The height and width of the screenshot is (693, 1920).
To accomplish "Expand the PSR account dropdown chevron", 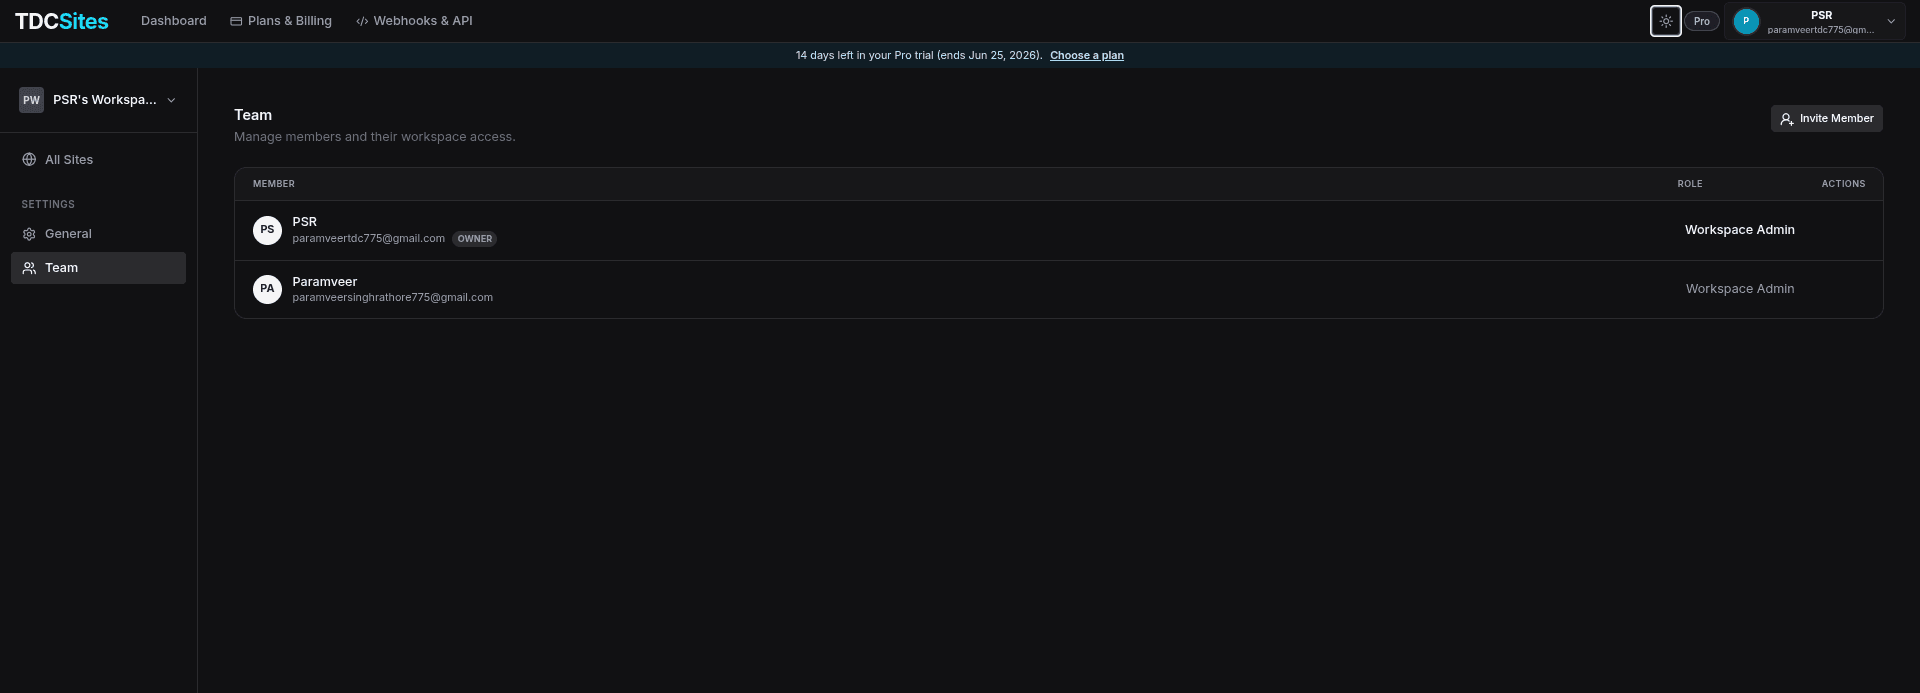I will click(x=1891, y=21).
